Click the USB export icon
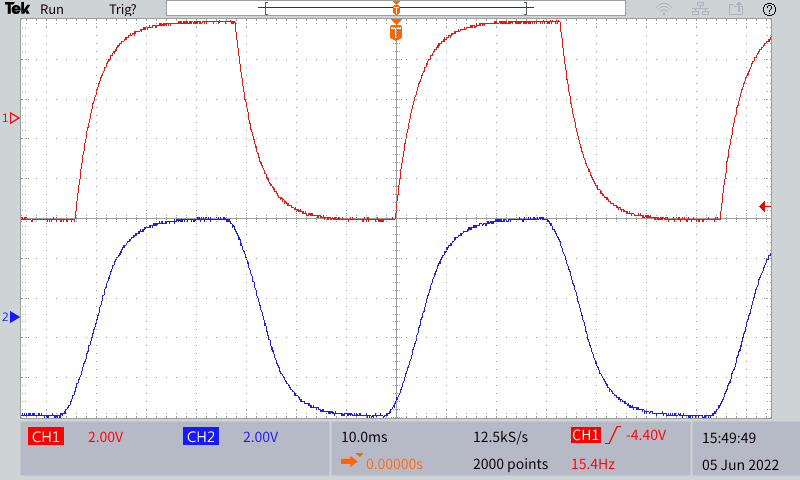The height and width of the screenshot is (480, 800). (735, 9)
